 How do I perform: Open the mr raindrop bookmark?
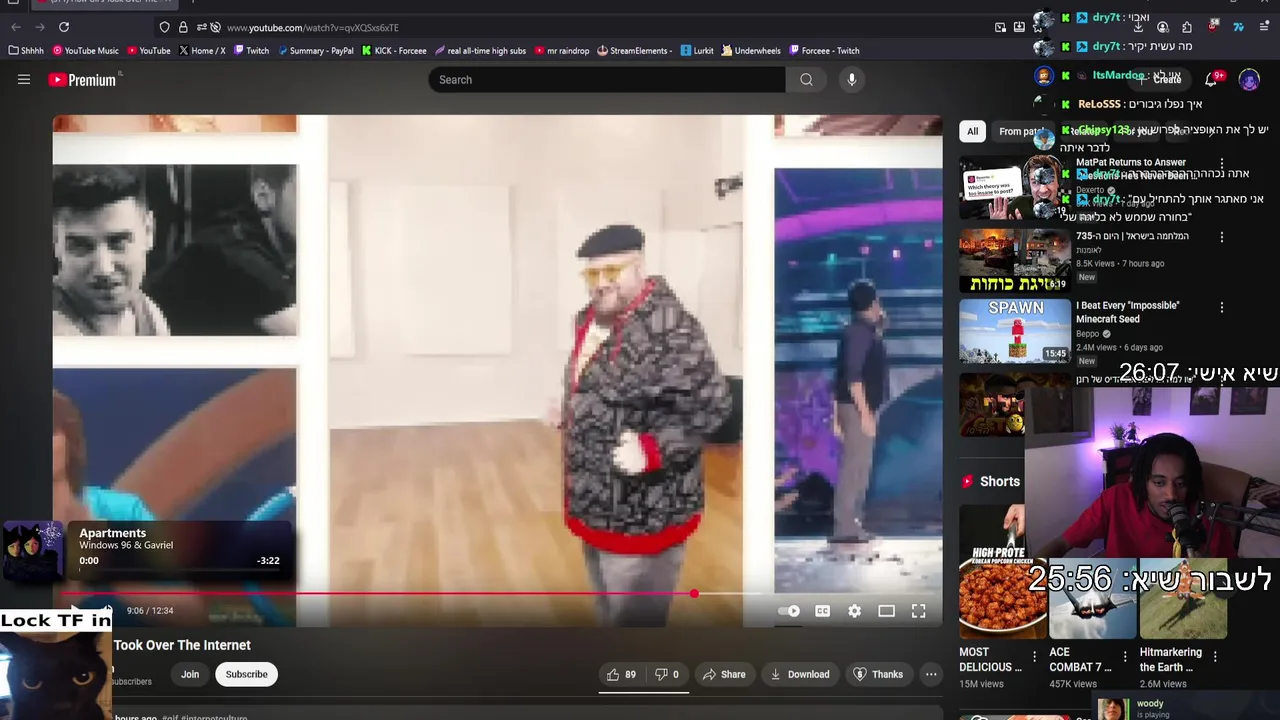pos(562,50)
